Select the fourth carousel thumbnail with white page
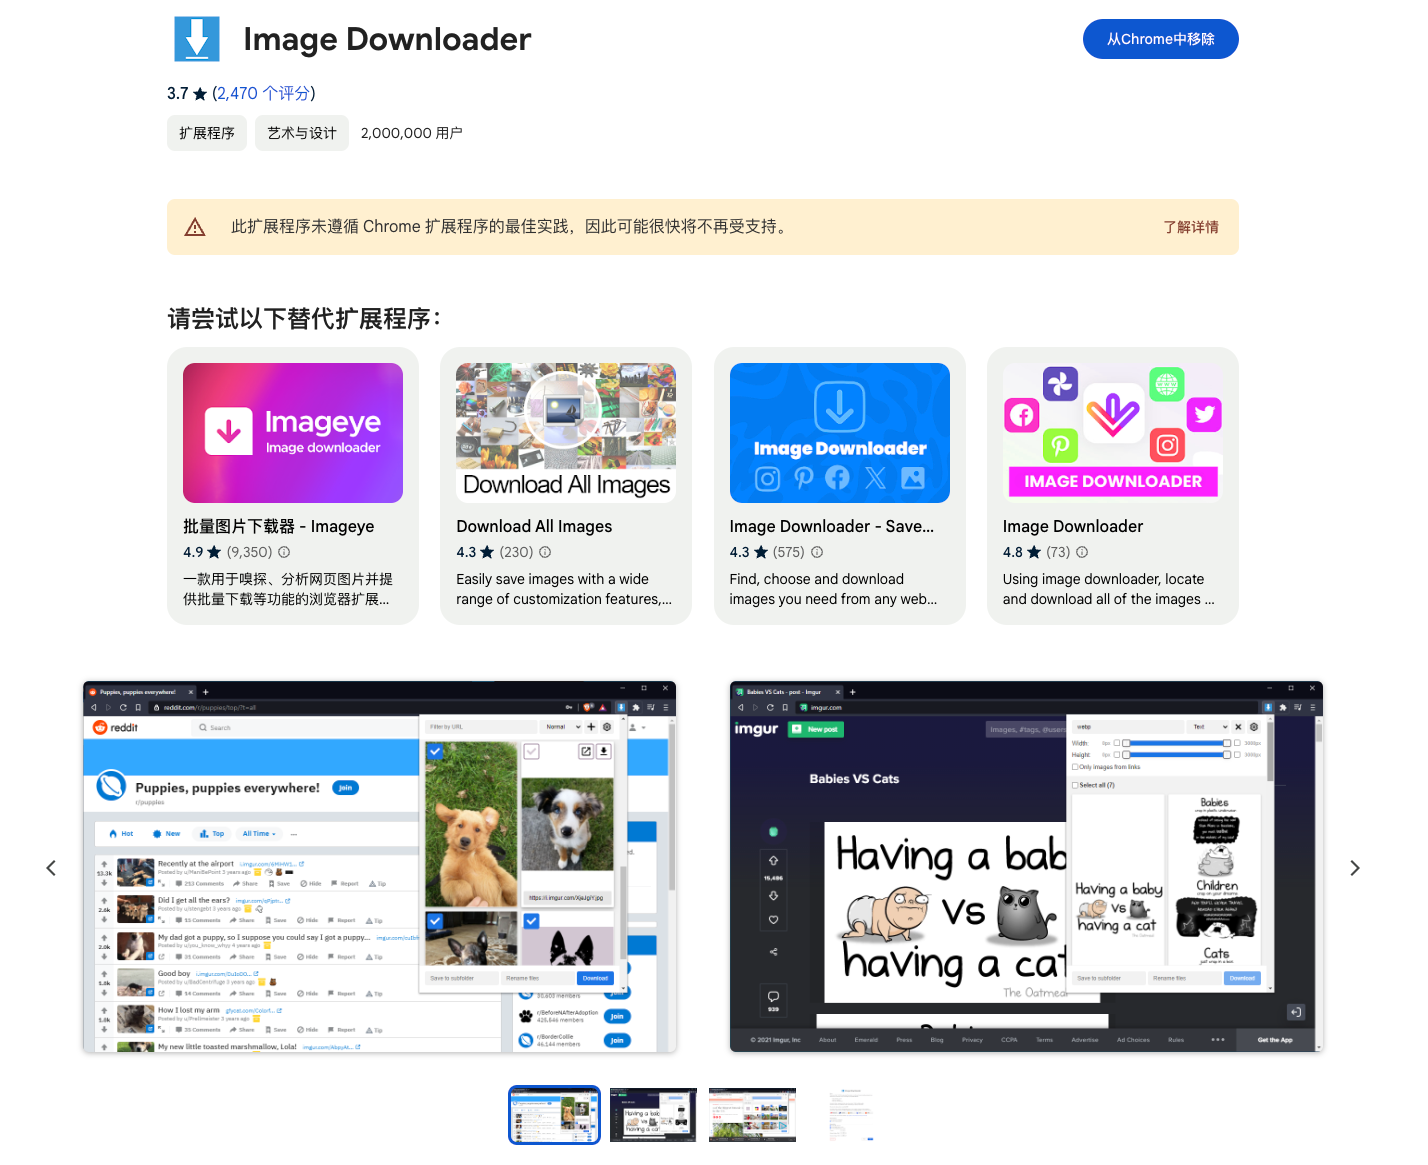Viewport: 1428px width, 1165px height. pos(851,1115)
